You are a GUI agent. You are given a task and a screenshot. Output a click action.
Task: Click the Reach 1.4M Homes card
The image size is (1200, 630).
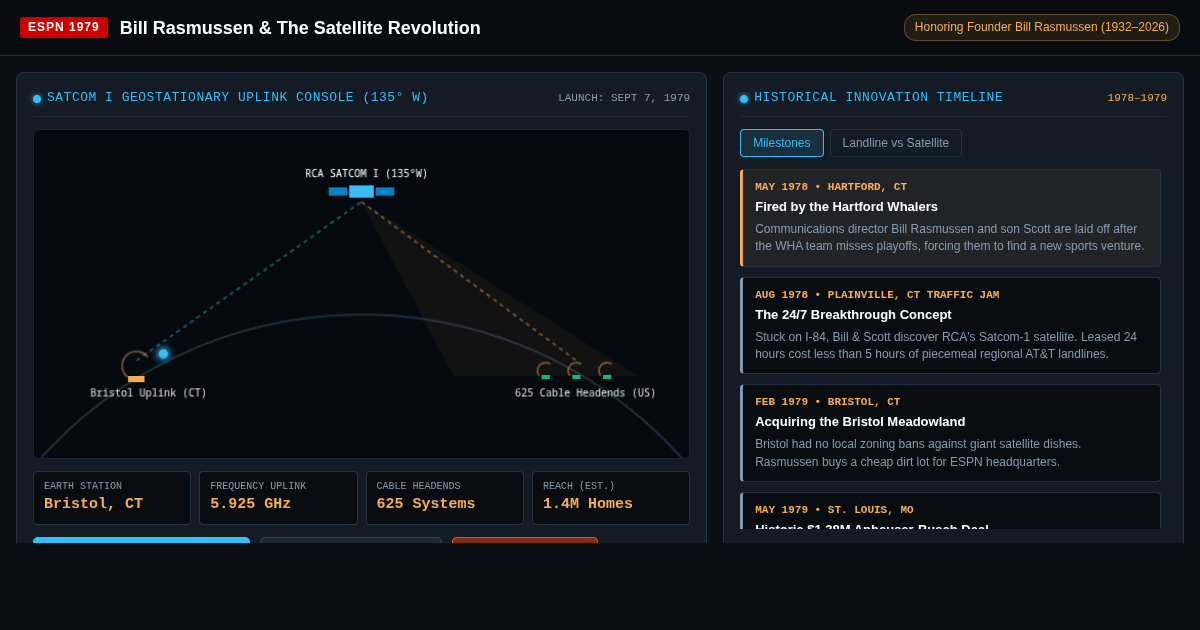pyautogui.click(x=611, y=498)
